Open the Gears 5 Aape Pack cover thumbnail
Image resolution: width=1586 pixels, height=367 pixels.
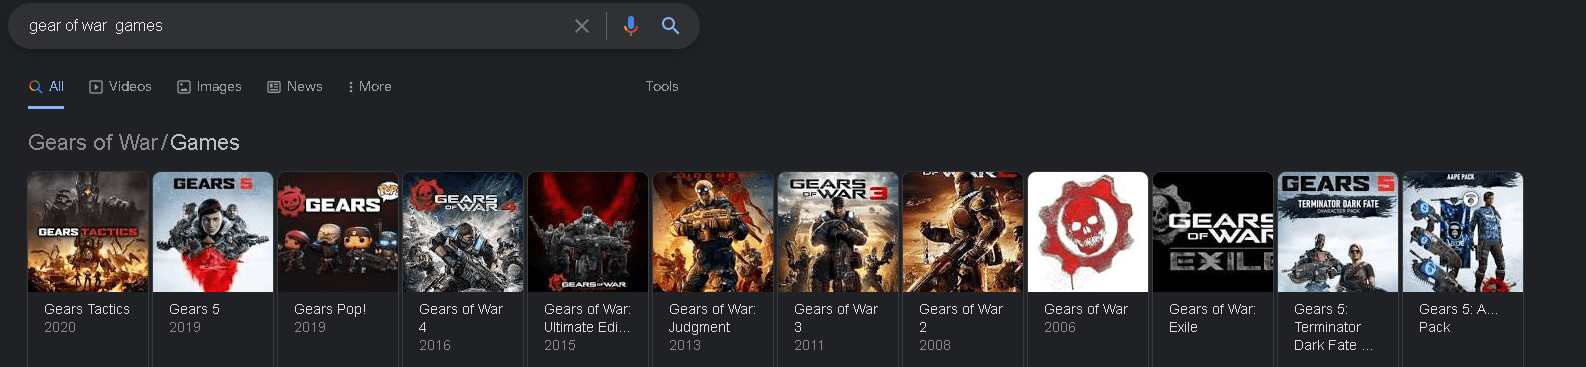tap(1463, 232)
